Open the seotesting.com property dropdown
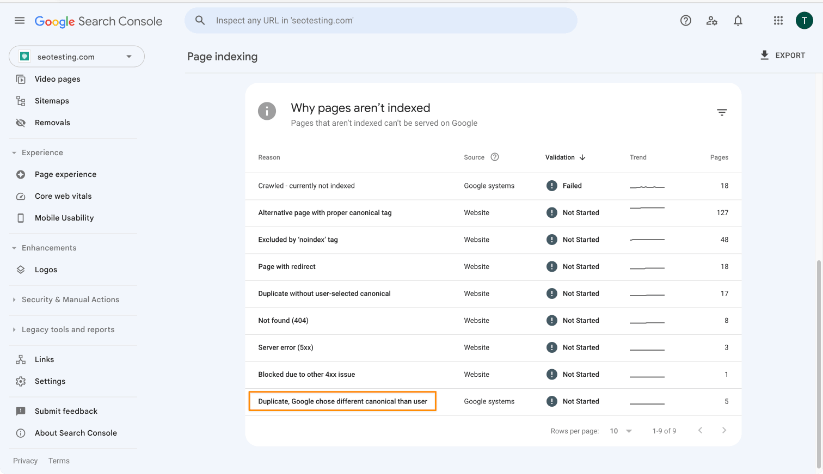823x474 pixels. point(77,57)
